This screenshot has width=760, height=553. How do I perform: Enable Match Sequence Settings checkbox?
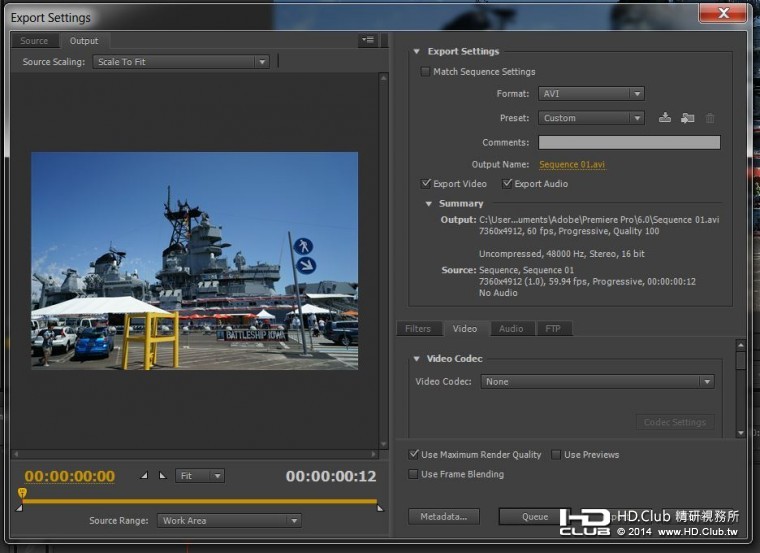point(426,72)
